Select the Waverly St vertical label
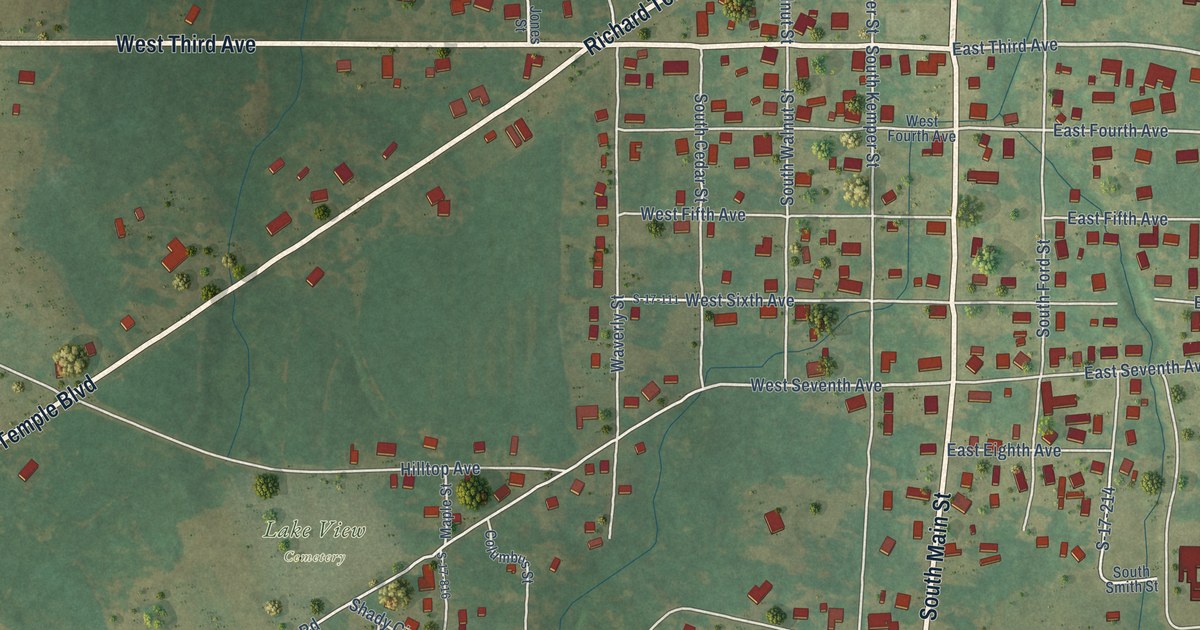 (x=617, y=335)
